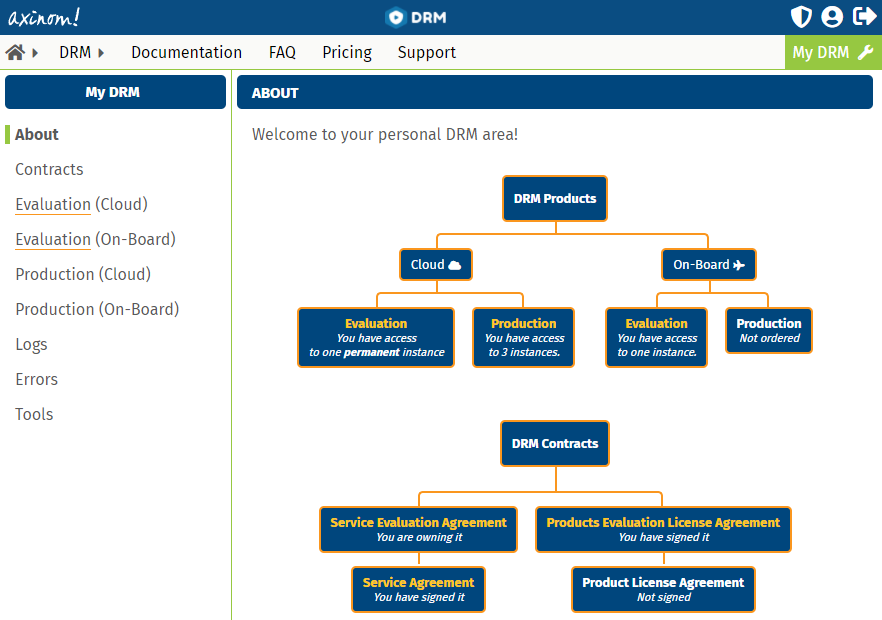Screen dimensions: 882x620
Task: Open Evaluation (On-Board) in the sidebar
Action: [96, 239]
